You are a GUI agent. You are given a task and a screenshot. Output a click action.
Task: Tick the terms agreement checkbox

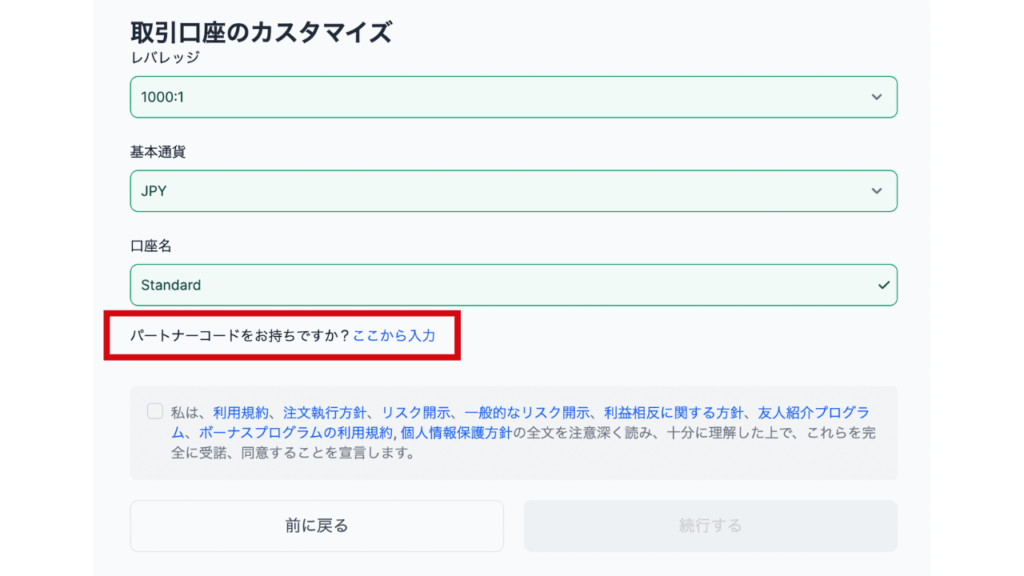tap(154, 411)
